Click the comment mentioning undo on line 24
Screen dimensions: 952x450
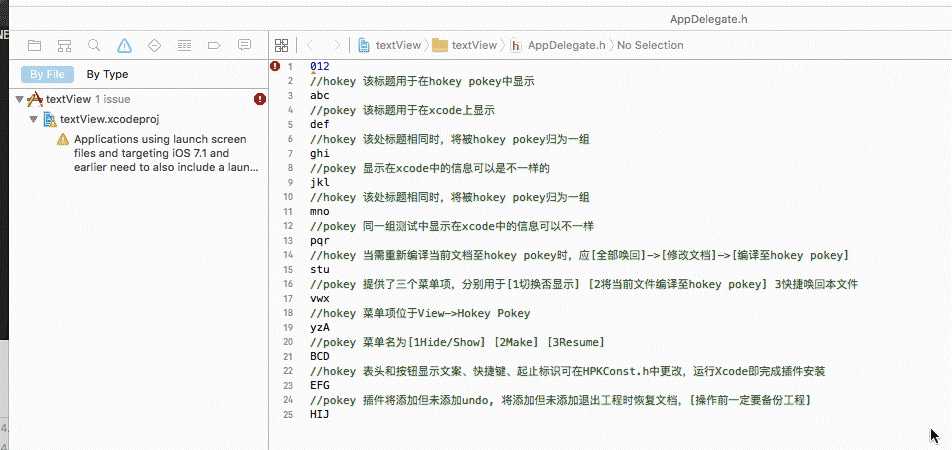click(x=560, y=400)
